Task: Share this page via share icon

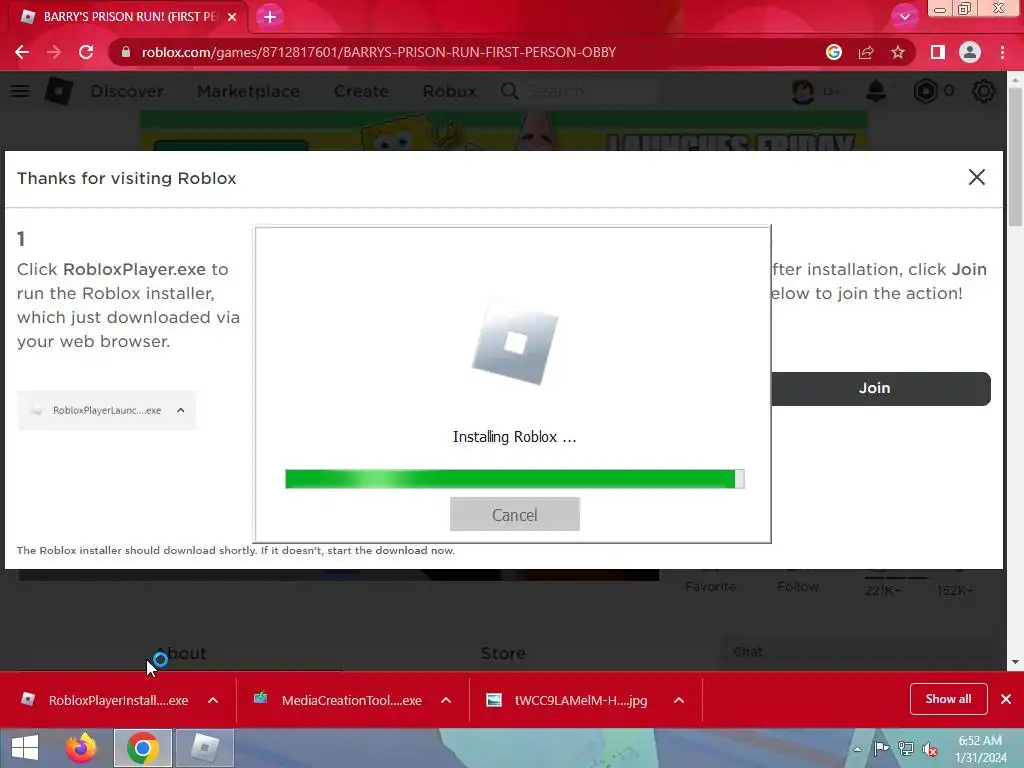Action: point(866,52)
